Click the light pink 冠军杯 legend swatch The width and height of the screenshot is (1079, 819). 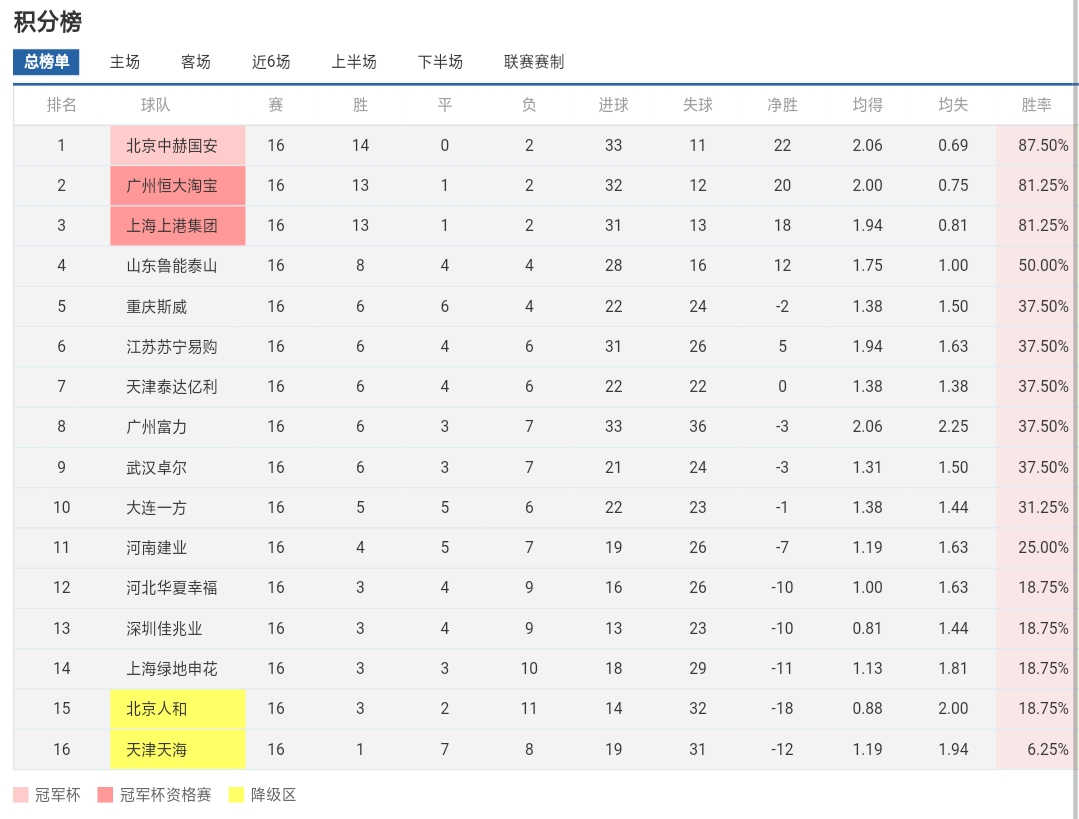[x=21, y=795]
